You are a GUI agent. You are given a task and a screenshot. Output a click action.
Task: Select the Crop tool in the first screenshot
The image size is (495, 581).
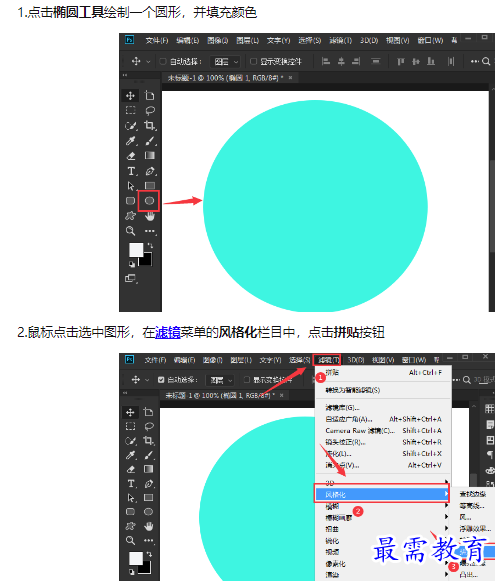click(150, 126)
